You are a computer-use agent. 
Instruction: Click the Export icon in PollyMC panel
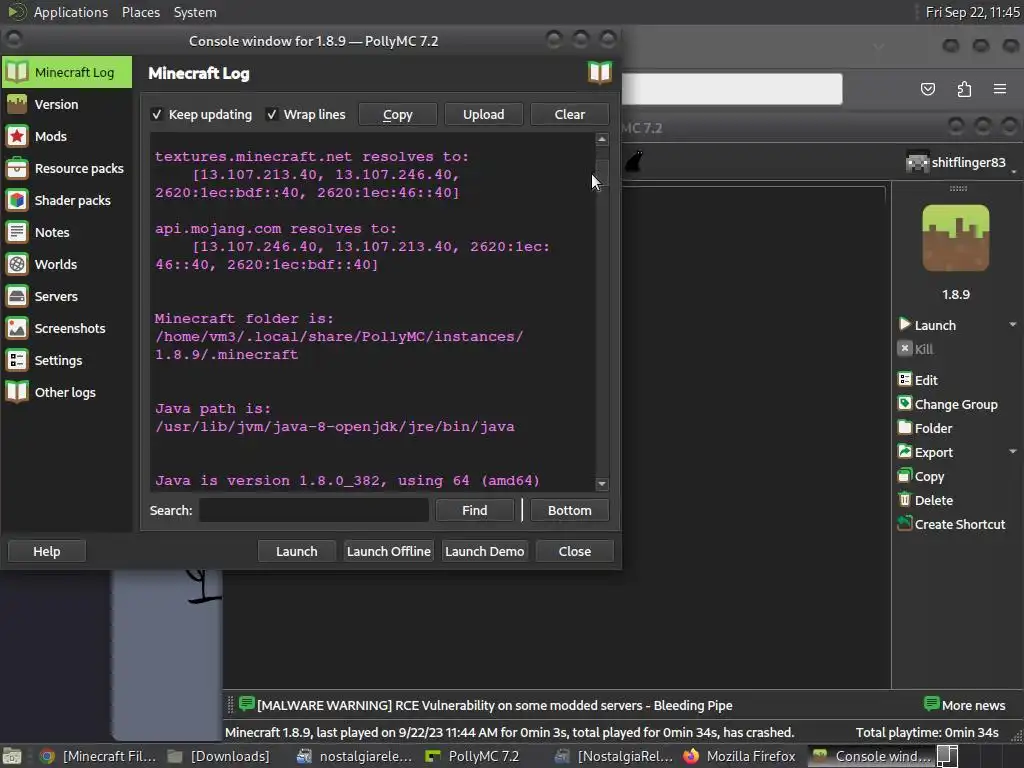pos(904,452)
